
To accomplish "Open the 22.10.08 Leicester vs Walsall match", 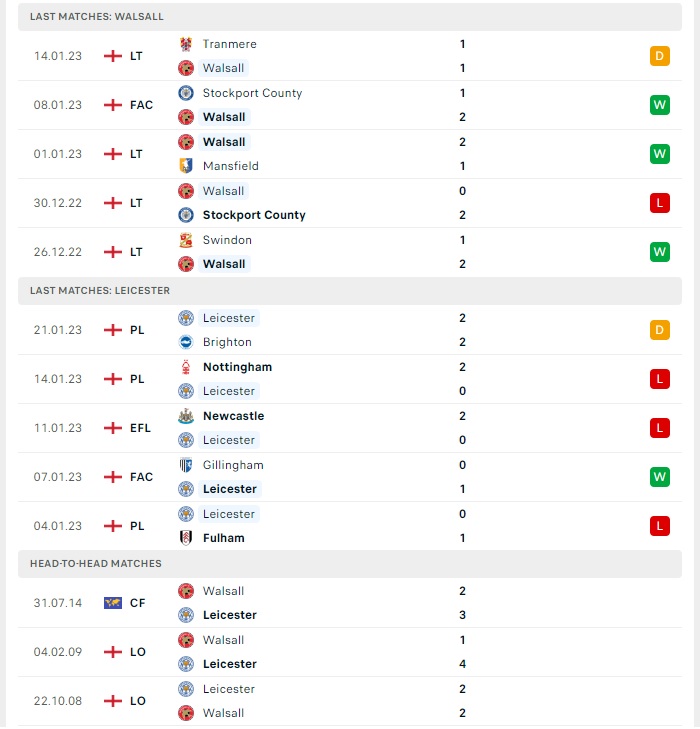I will (x=350, y=701).
